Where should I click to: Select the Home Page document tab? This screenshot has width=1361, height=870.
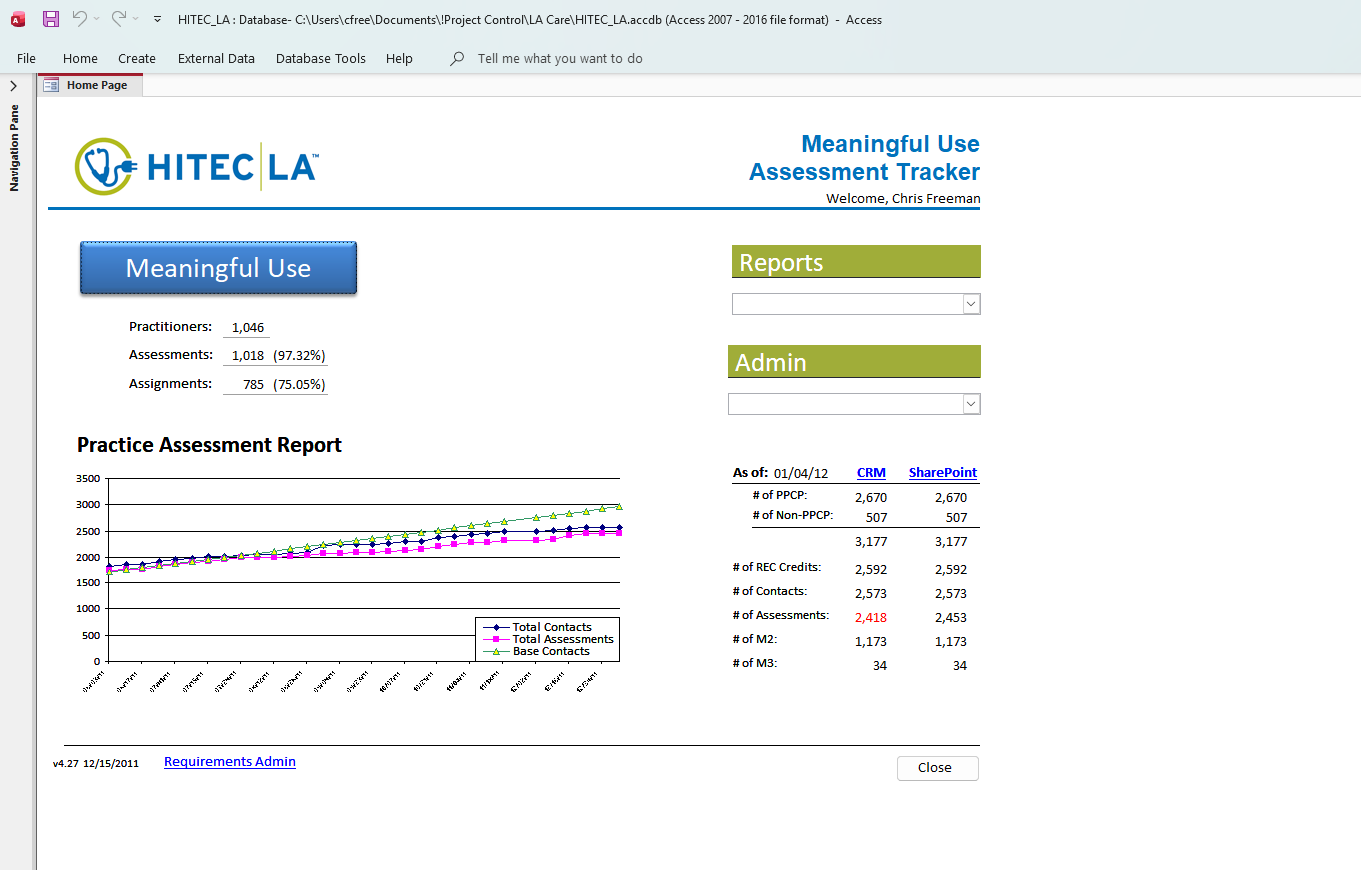tap(90, 86)
